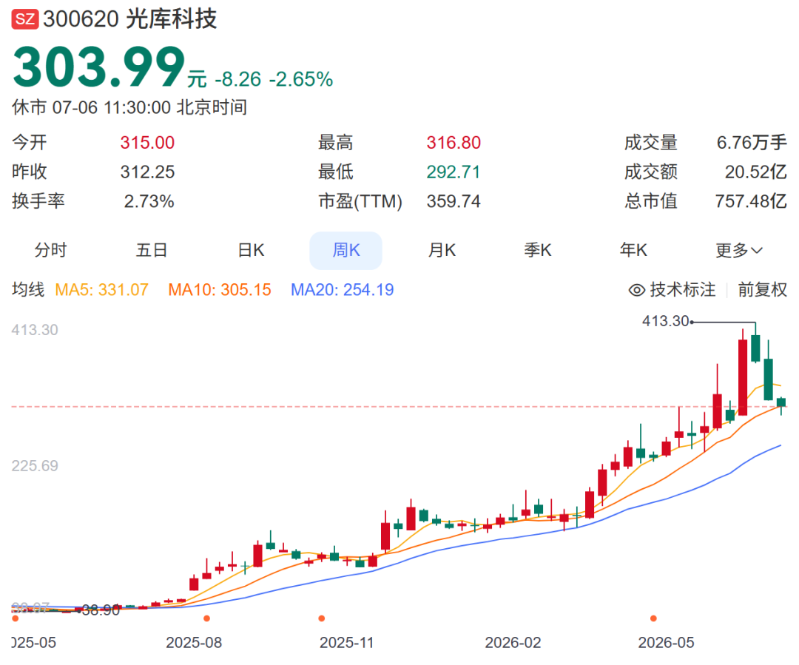Click the tallest red candlestick near the peak

(x=742, y=377)
